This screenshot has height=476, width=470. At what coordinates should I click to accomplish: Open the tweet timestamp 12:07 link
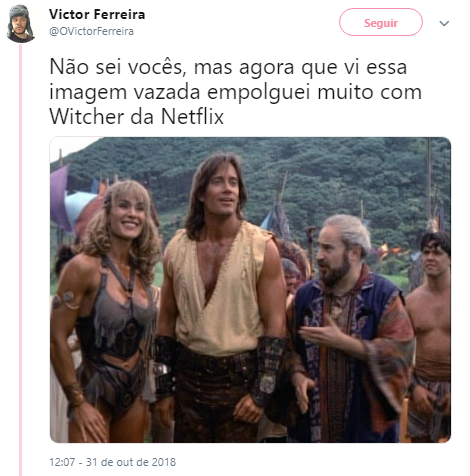tap(62, 462)
